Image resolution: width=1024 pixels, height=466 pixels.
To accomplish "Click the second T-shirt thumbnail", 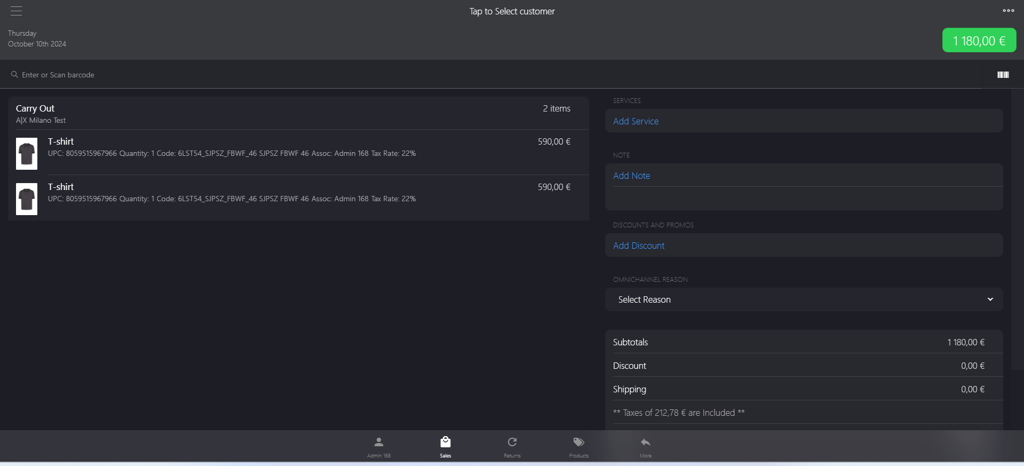I will pyautogui.click(x=27, y=199).
